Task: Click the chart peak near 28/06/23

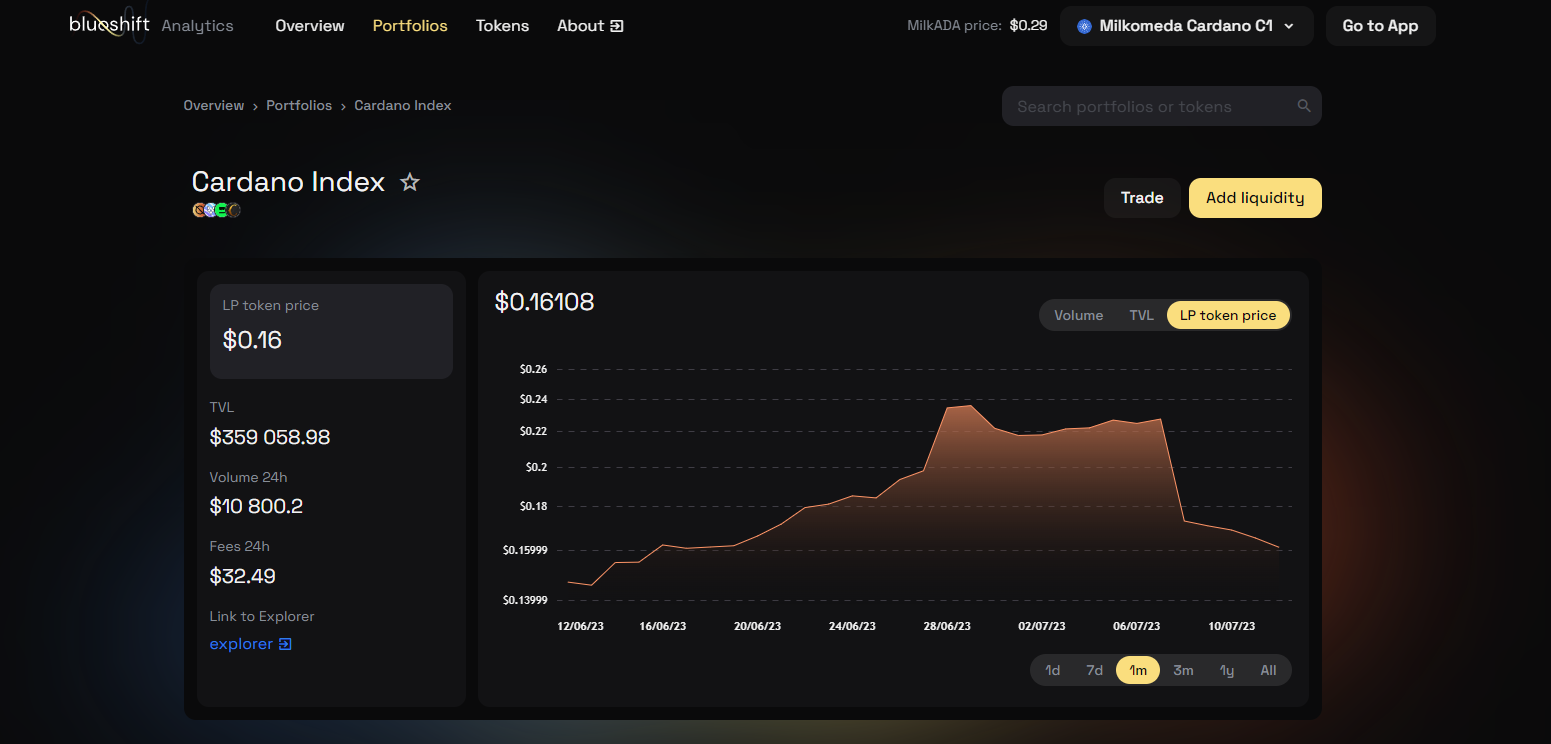Action: 969,405
